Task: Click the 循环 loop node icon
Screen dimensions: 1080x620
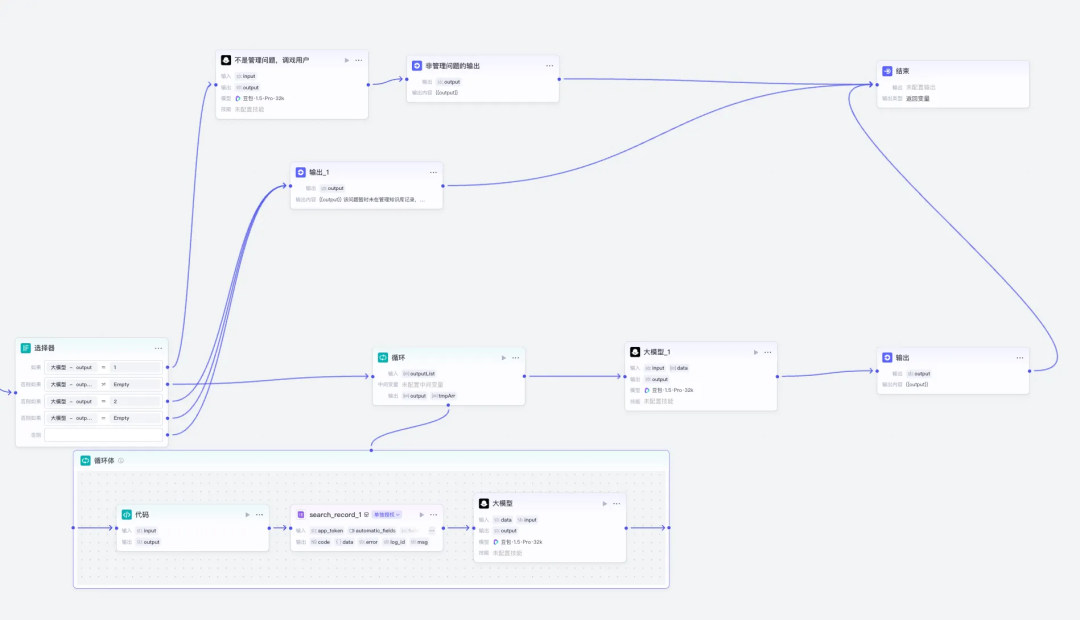Action: click(383, 358)
